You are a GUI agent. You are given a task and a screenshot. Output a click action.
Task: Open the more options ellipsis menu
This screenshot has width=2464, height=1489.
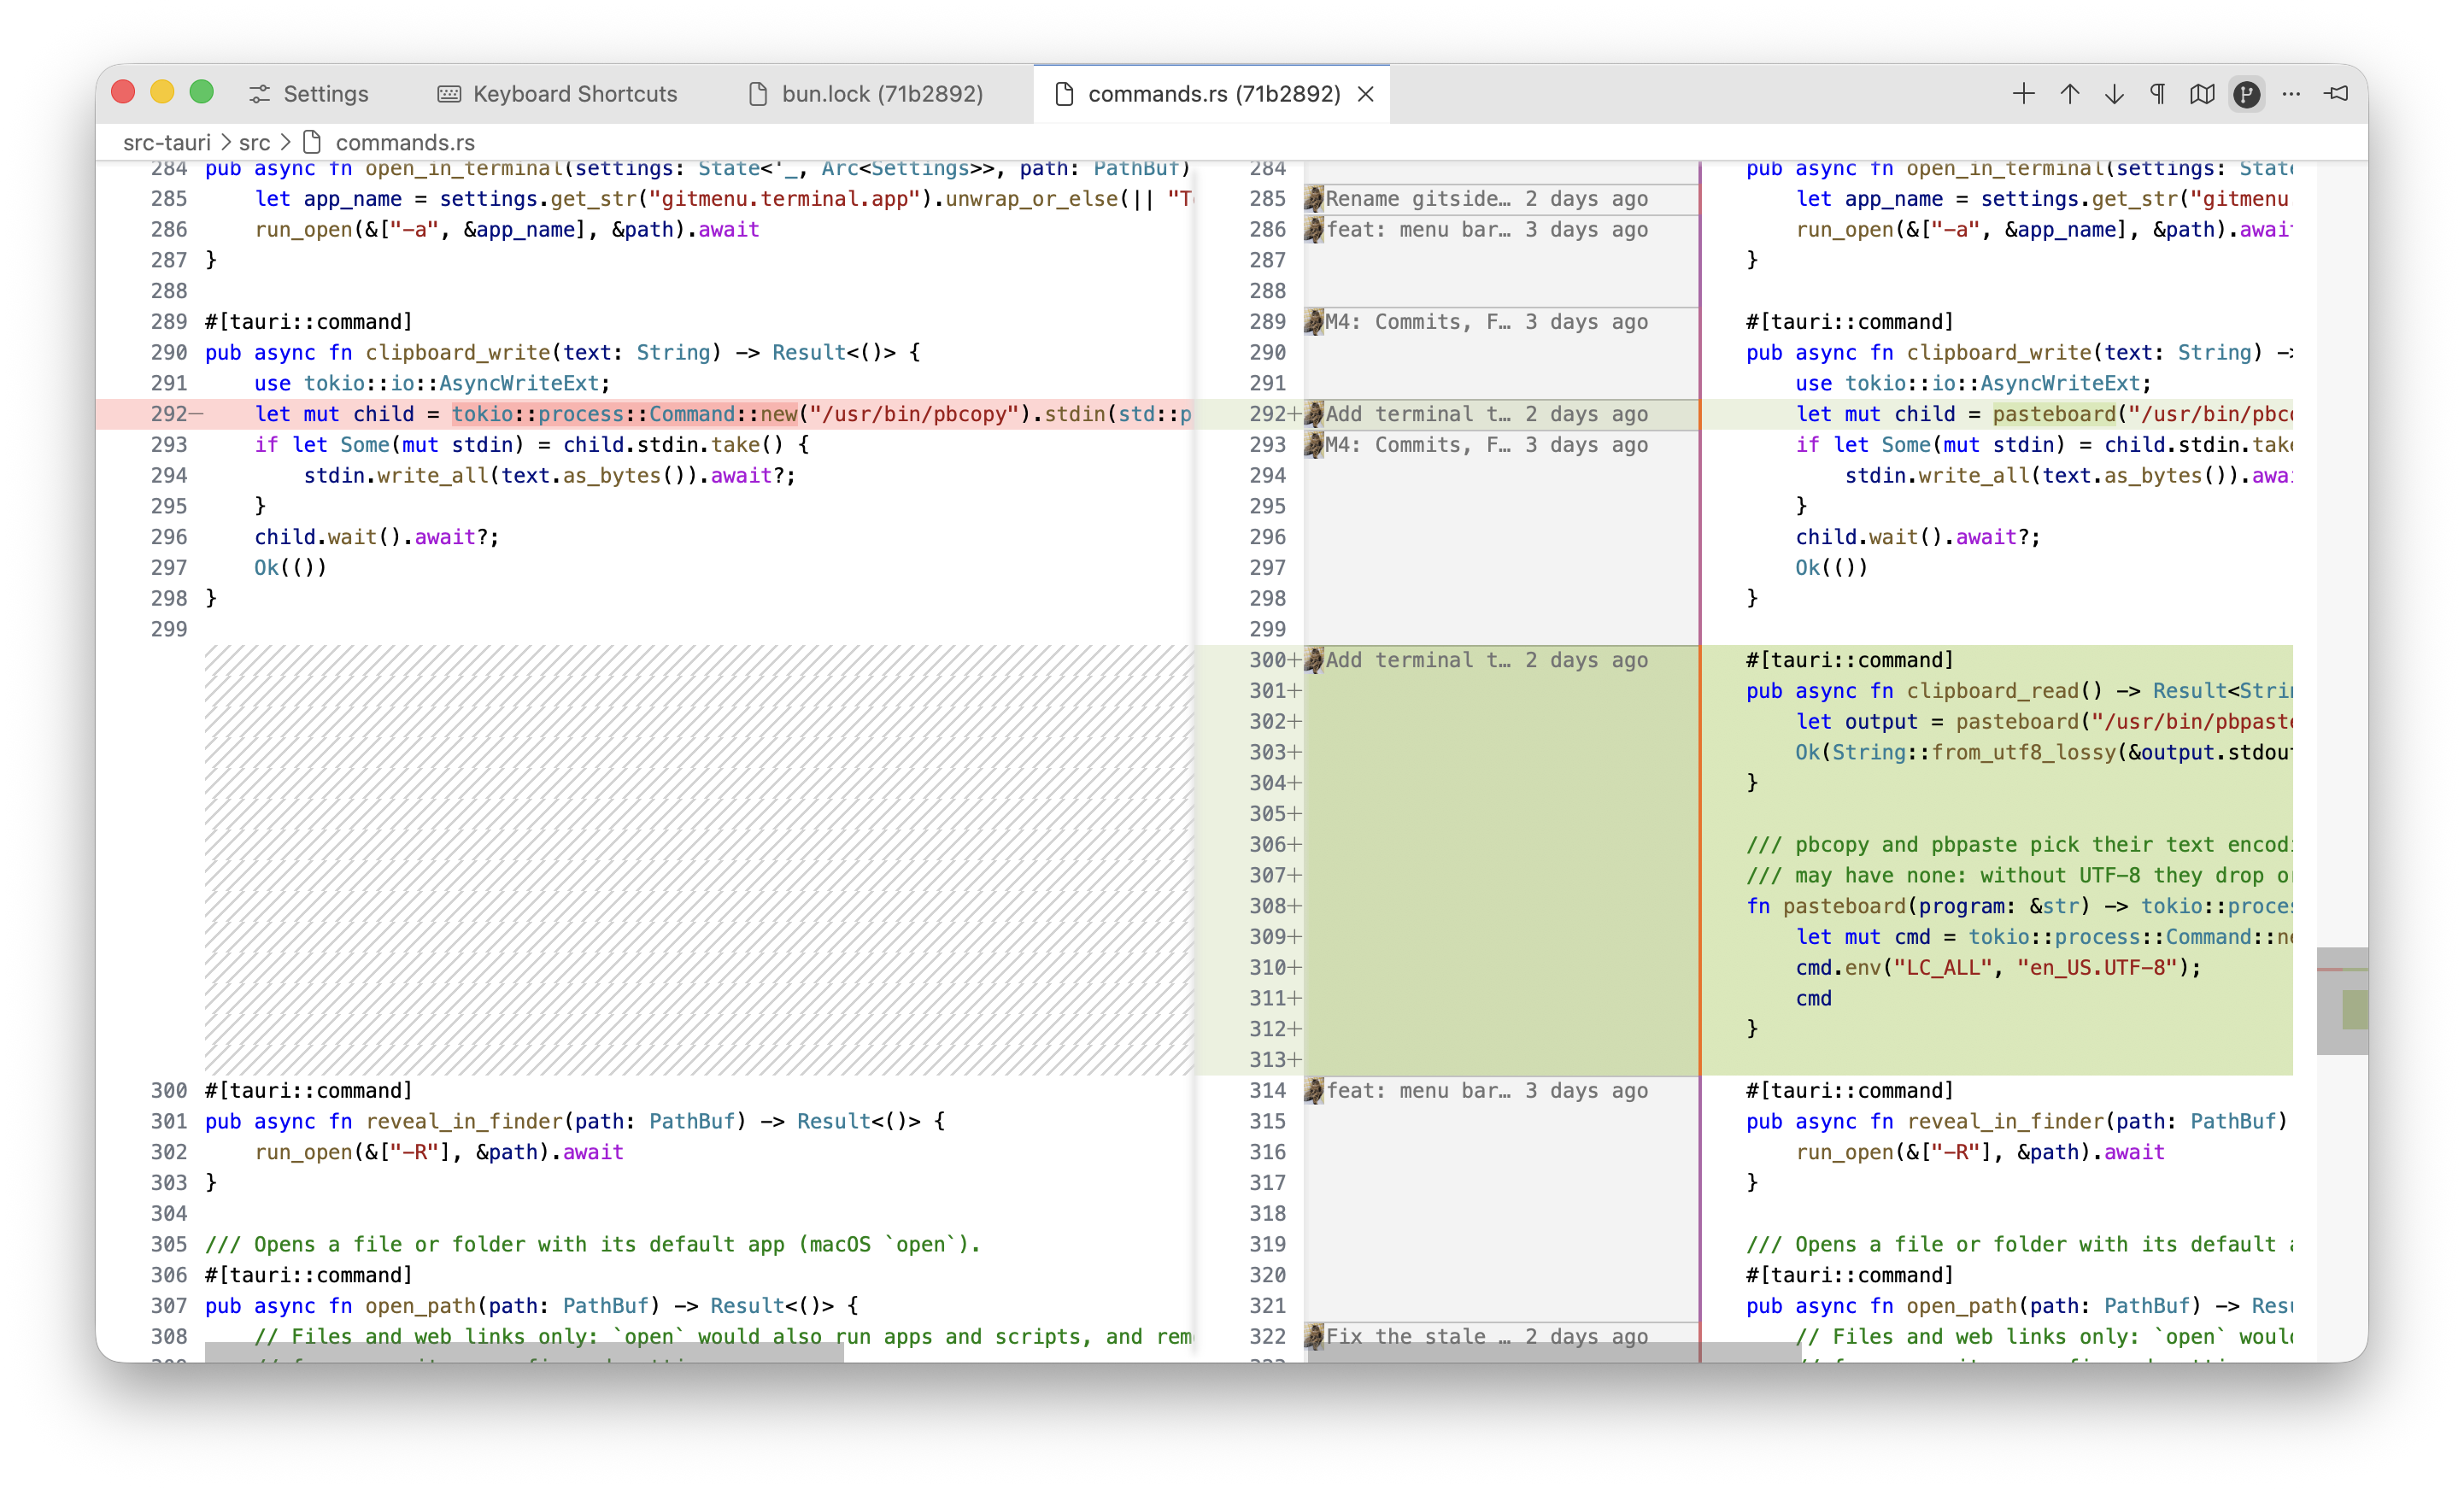[x=2291, y=94]
